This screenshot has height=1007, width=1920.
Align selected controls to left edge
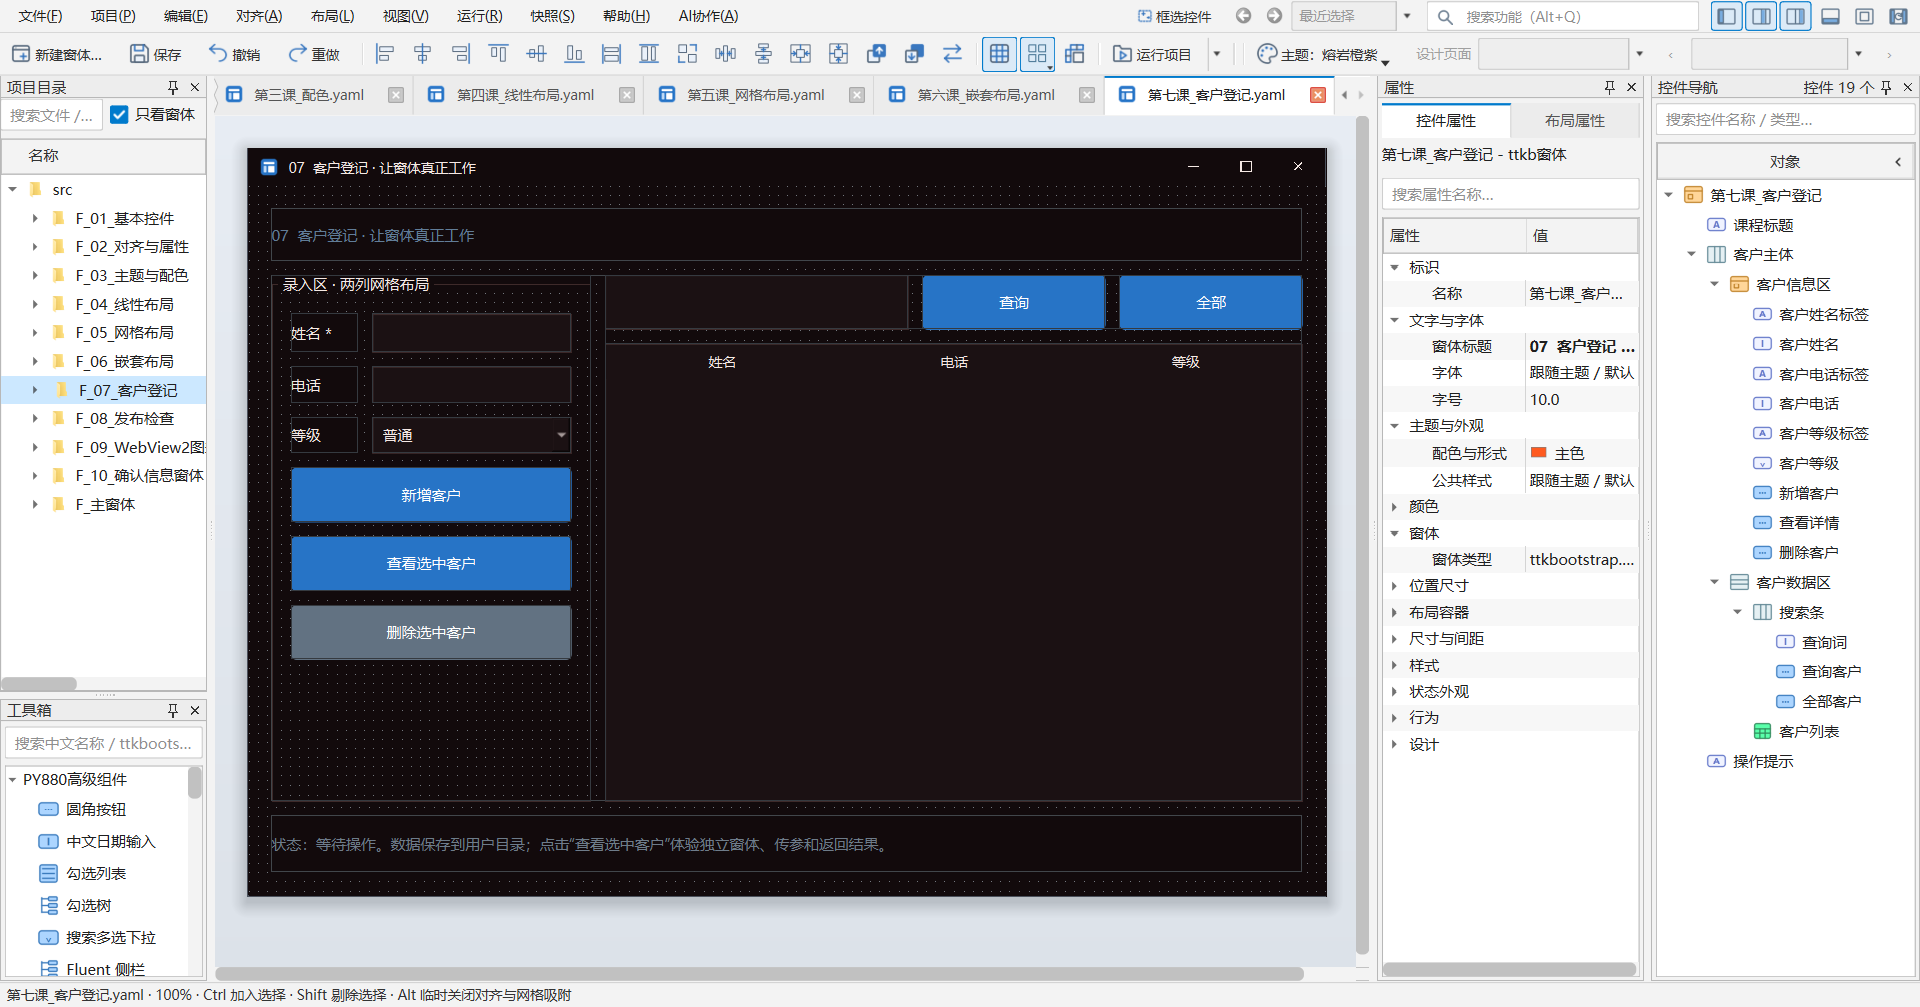[x=385, y=54]
